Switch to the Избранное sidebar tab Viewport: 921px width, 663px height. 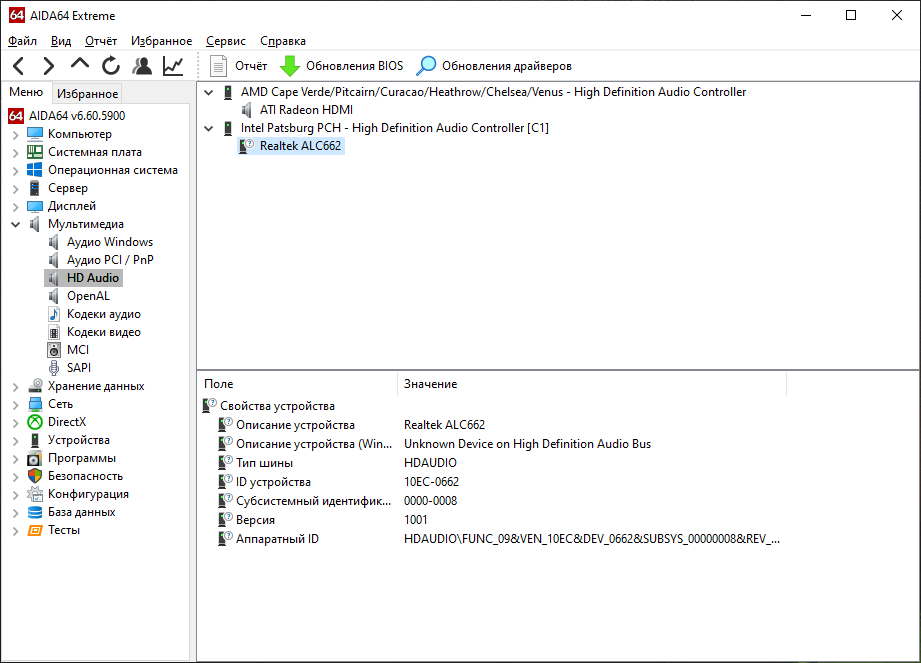click(88, 94)
